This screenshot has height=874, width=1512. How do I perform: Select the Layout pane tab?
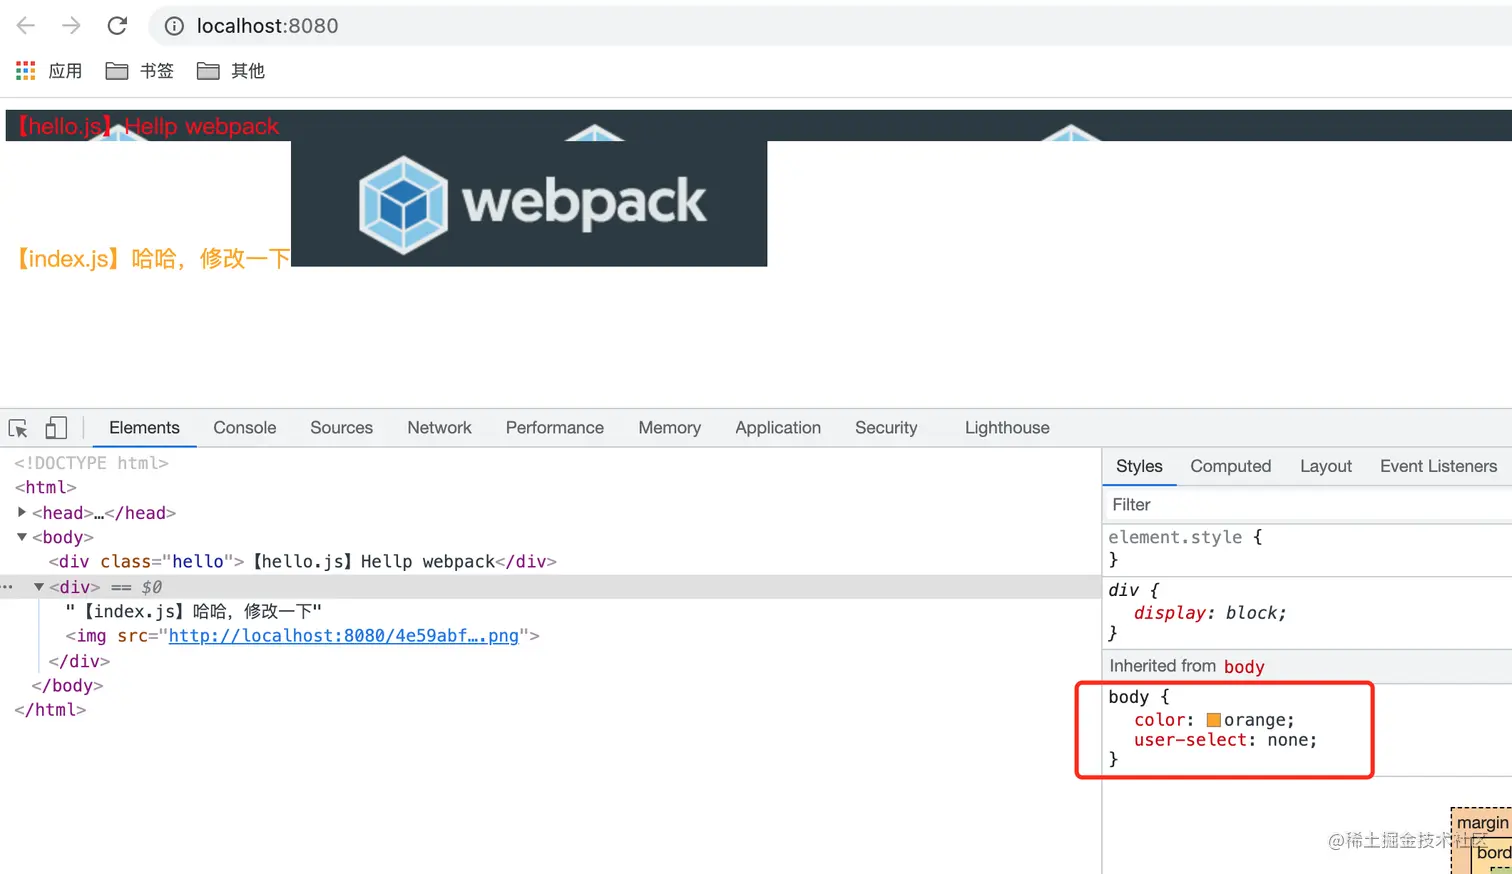click(x=1325, y=466)
